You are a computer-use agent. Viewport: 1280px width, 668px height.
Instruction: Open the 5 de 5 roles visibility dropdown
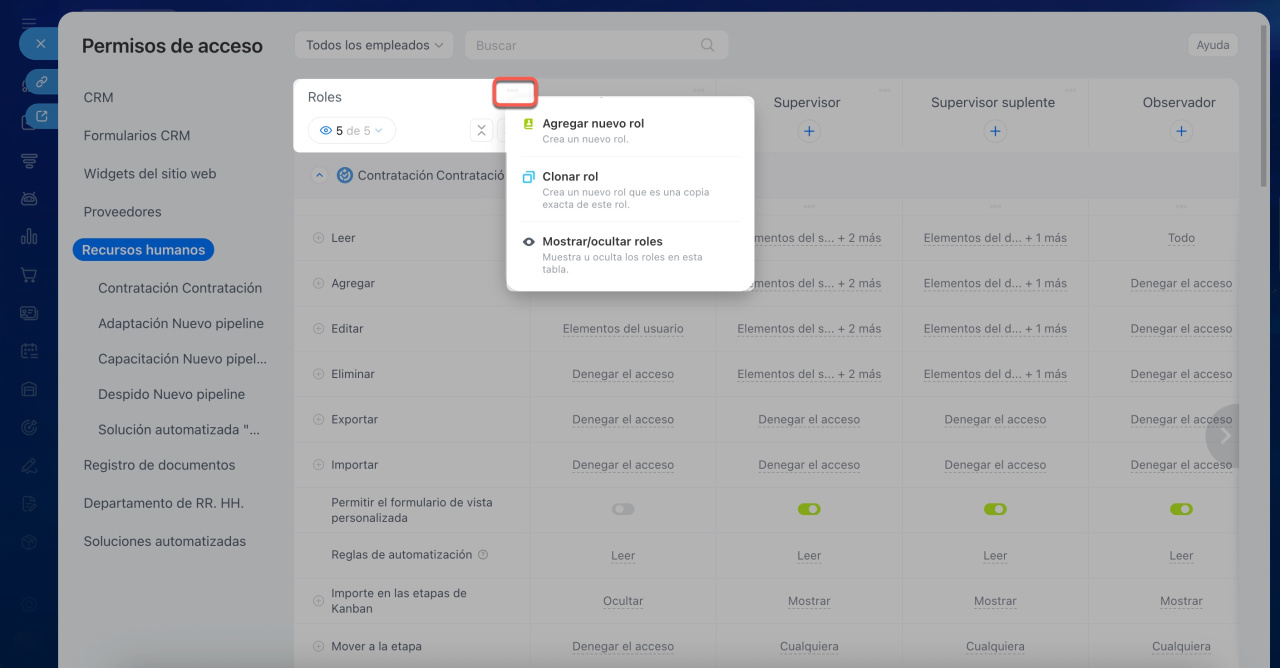pos(352,131)
